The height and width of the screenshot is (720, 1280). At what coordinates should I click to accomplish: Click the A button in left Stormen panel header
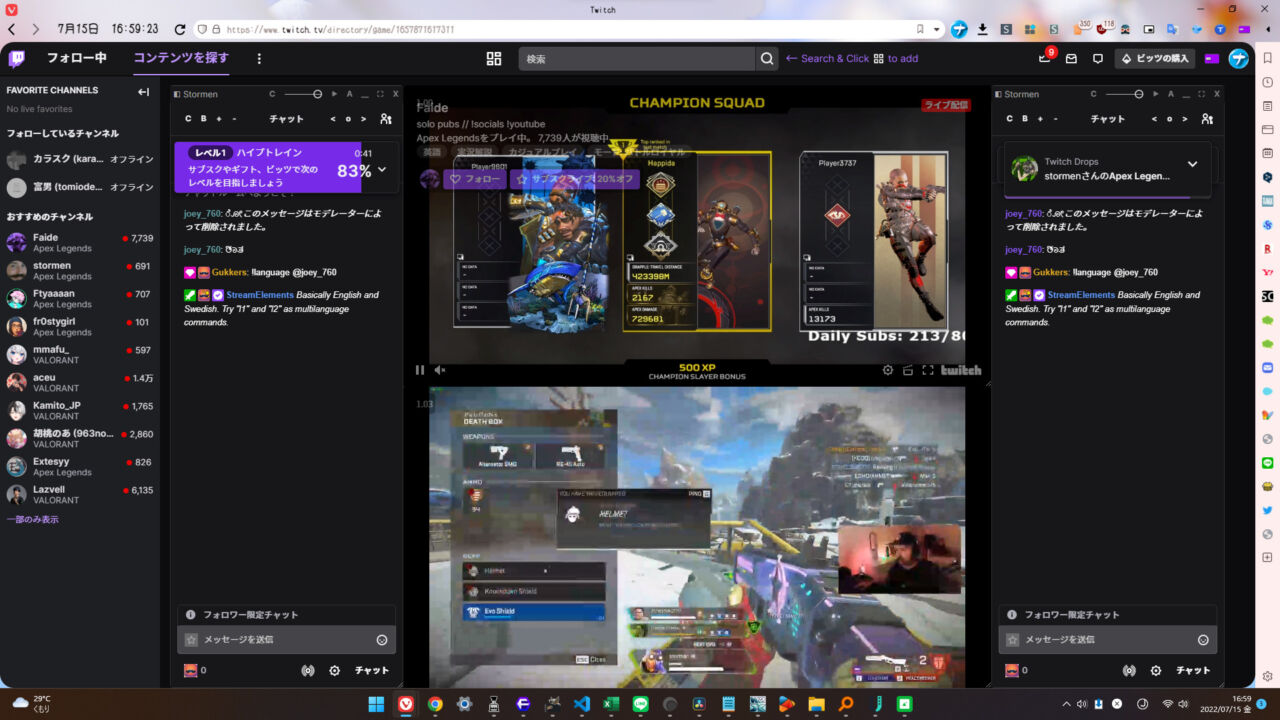click(349, 94)
